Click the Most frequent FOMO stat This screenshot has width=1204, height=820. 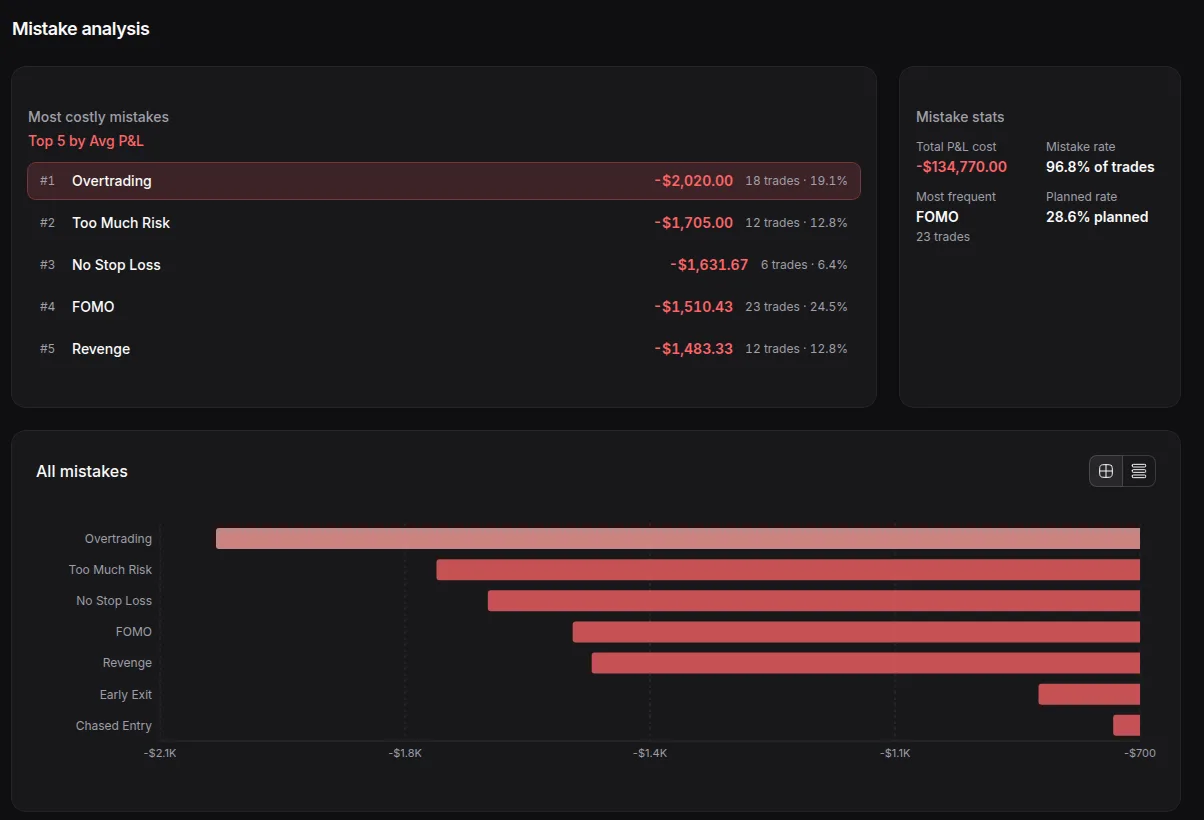[x=937, y=217]
